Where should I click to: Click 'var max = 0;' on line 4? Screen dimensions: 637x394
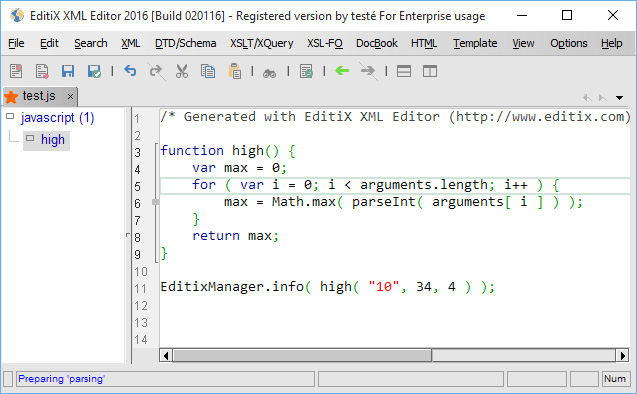click(239, 168)
